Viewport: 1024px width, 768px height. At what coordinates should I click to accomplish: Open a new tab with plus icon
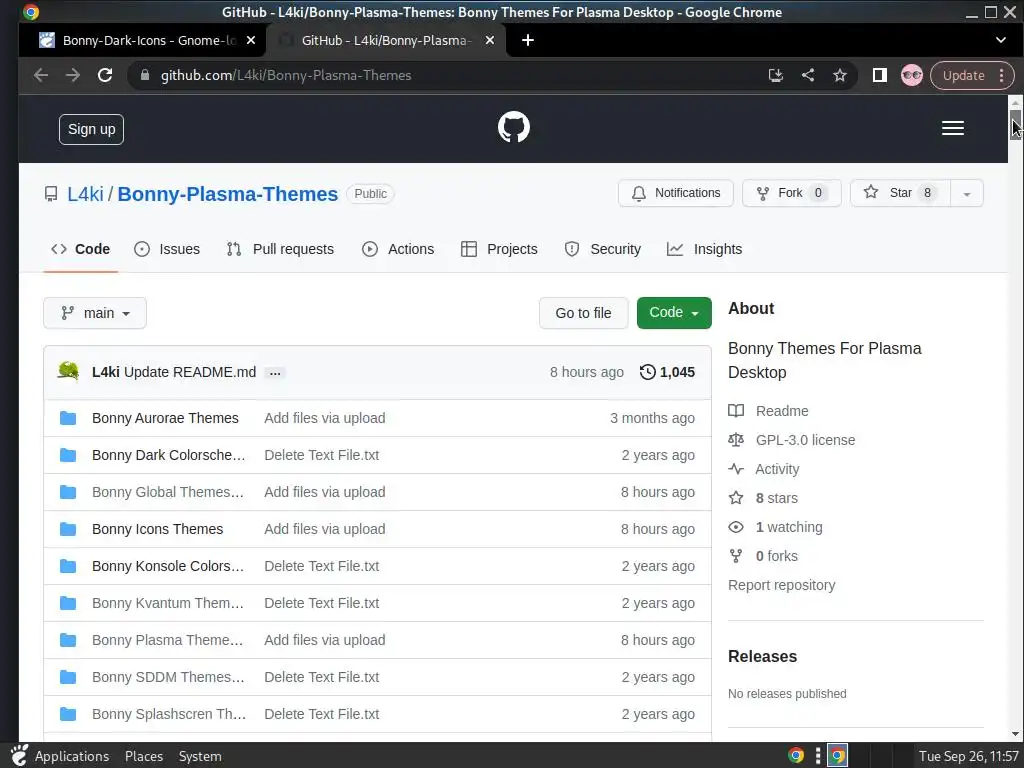[x=528, y=40]
